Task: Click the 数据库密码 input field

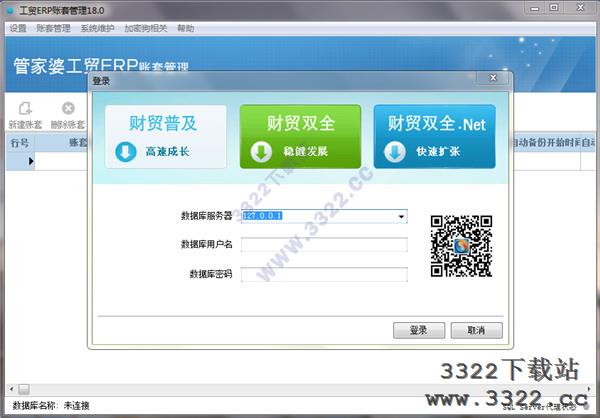Action: pyautogui.click(x=324, y=274)
